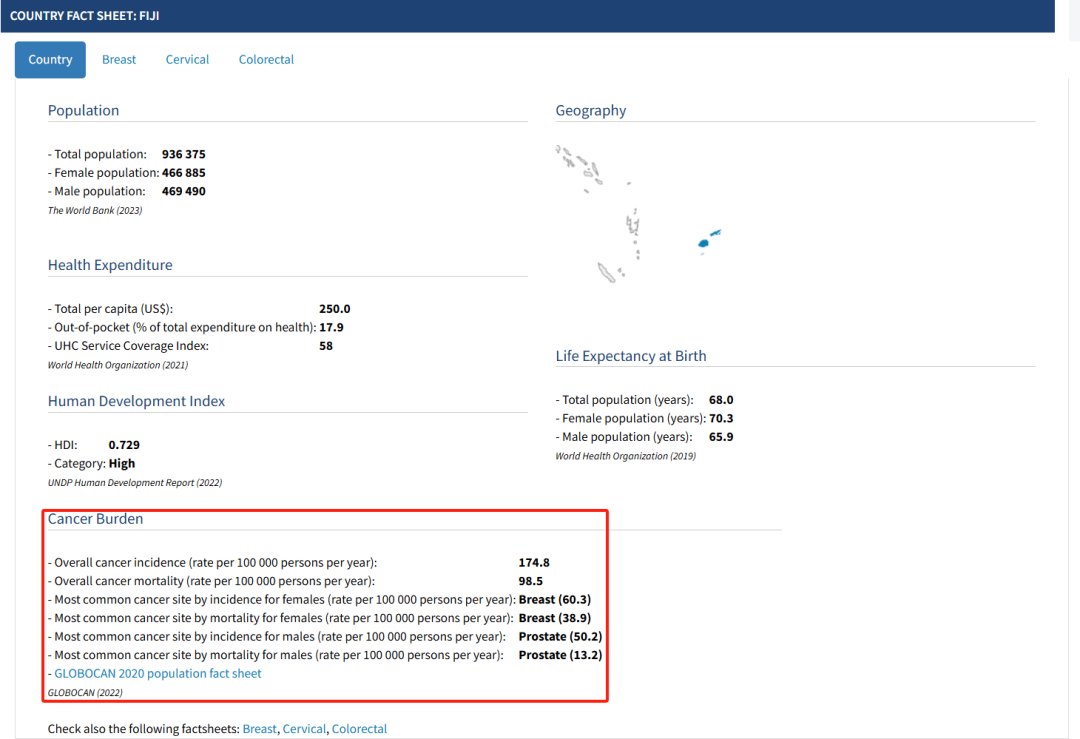This screenshot has width=1080, height=739.
Task: Click the Health Expenditure heading
Action: 110,265
